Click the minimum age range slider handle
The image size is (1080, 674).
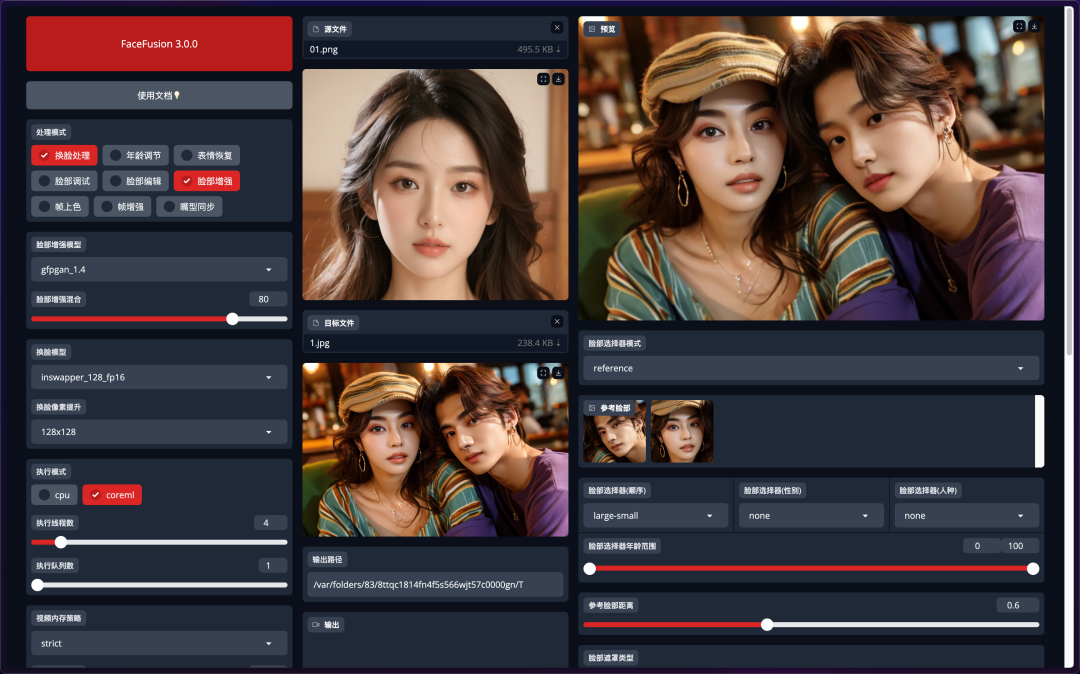590,569
